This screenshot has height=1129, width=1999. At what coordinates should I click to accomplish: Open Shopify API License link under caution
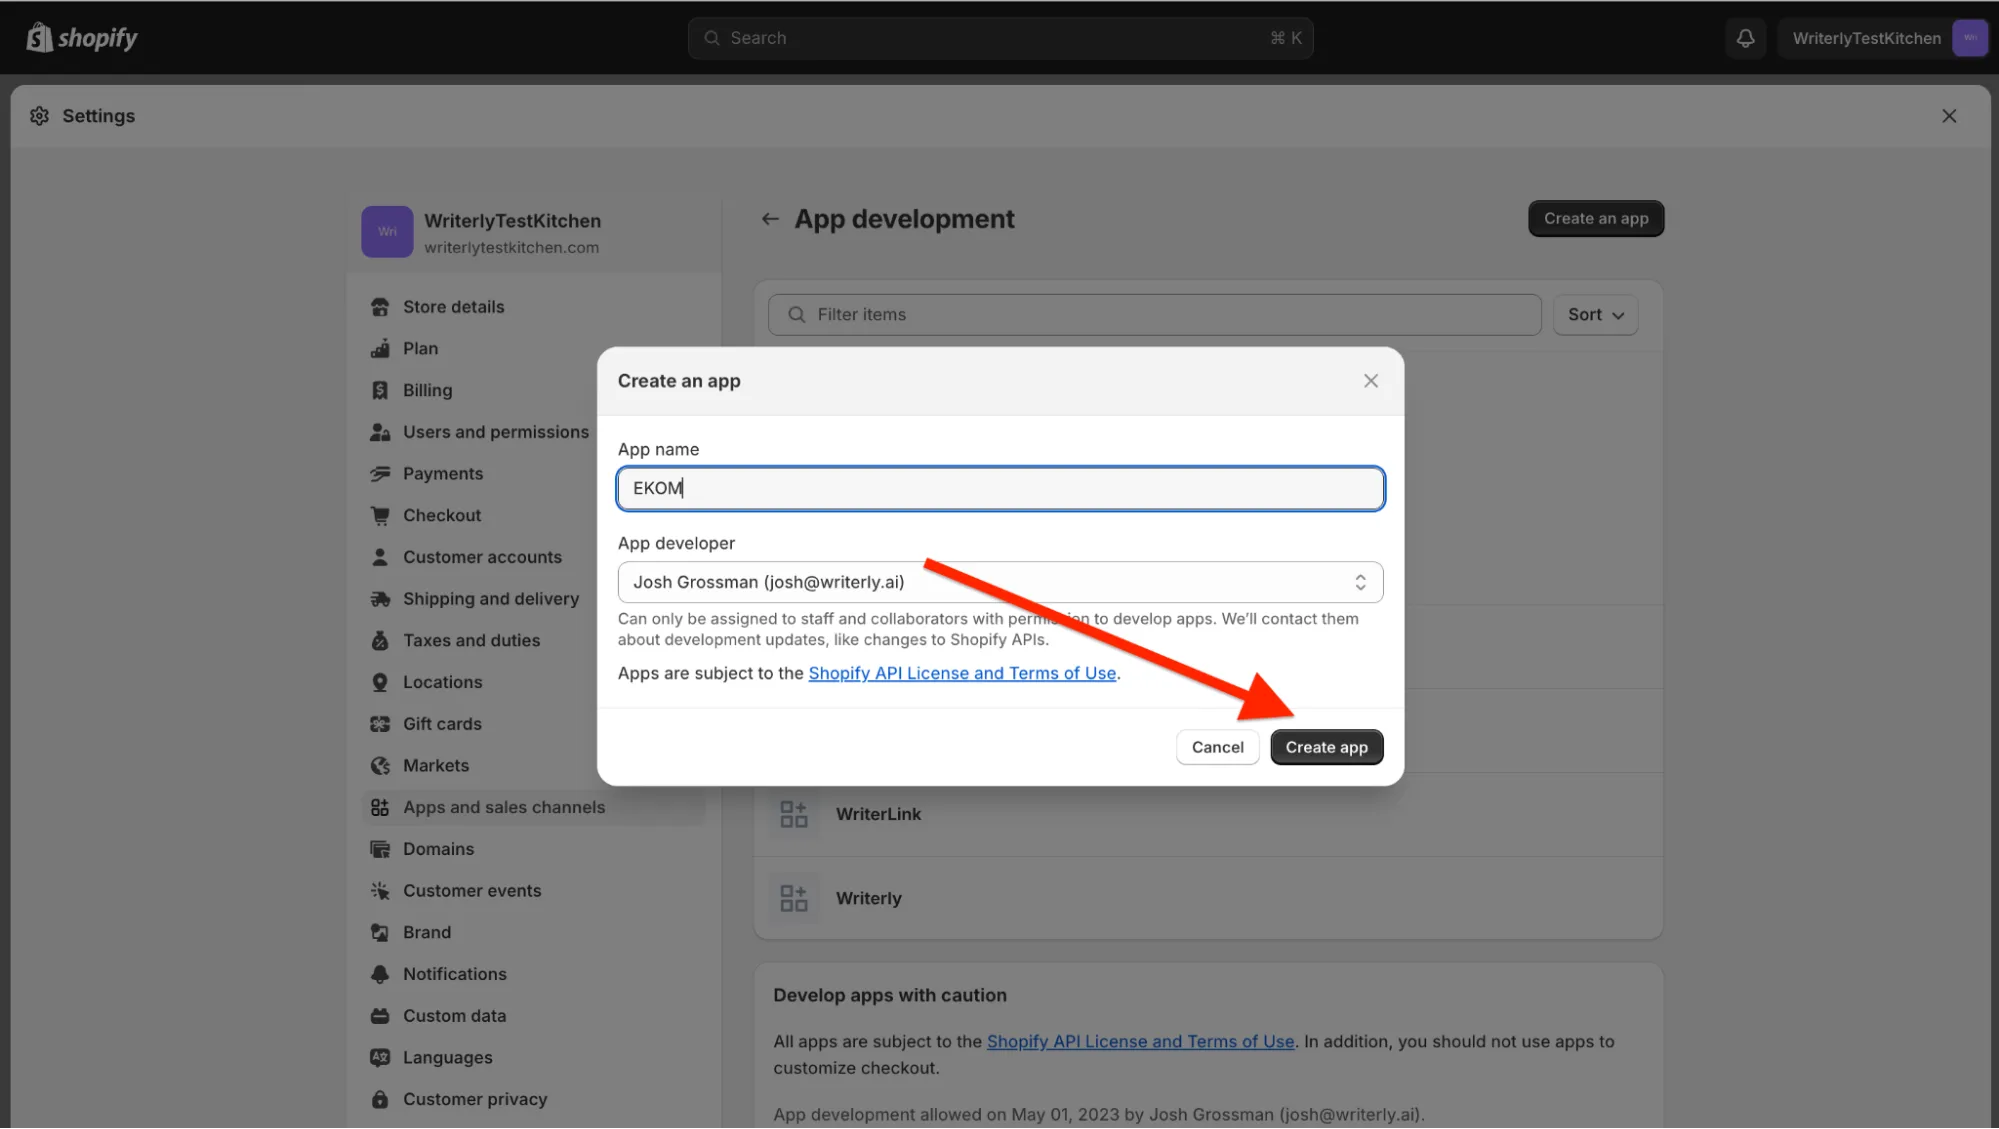tap(1140, 1042)
